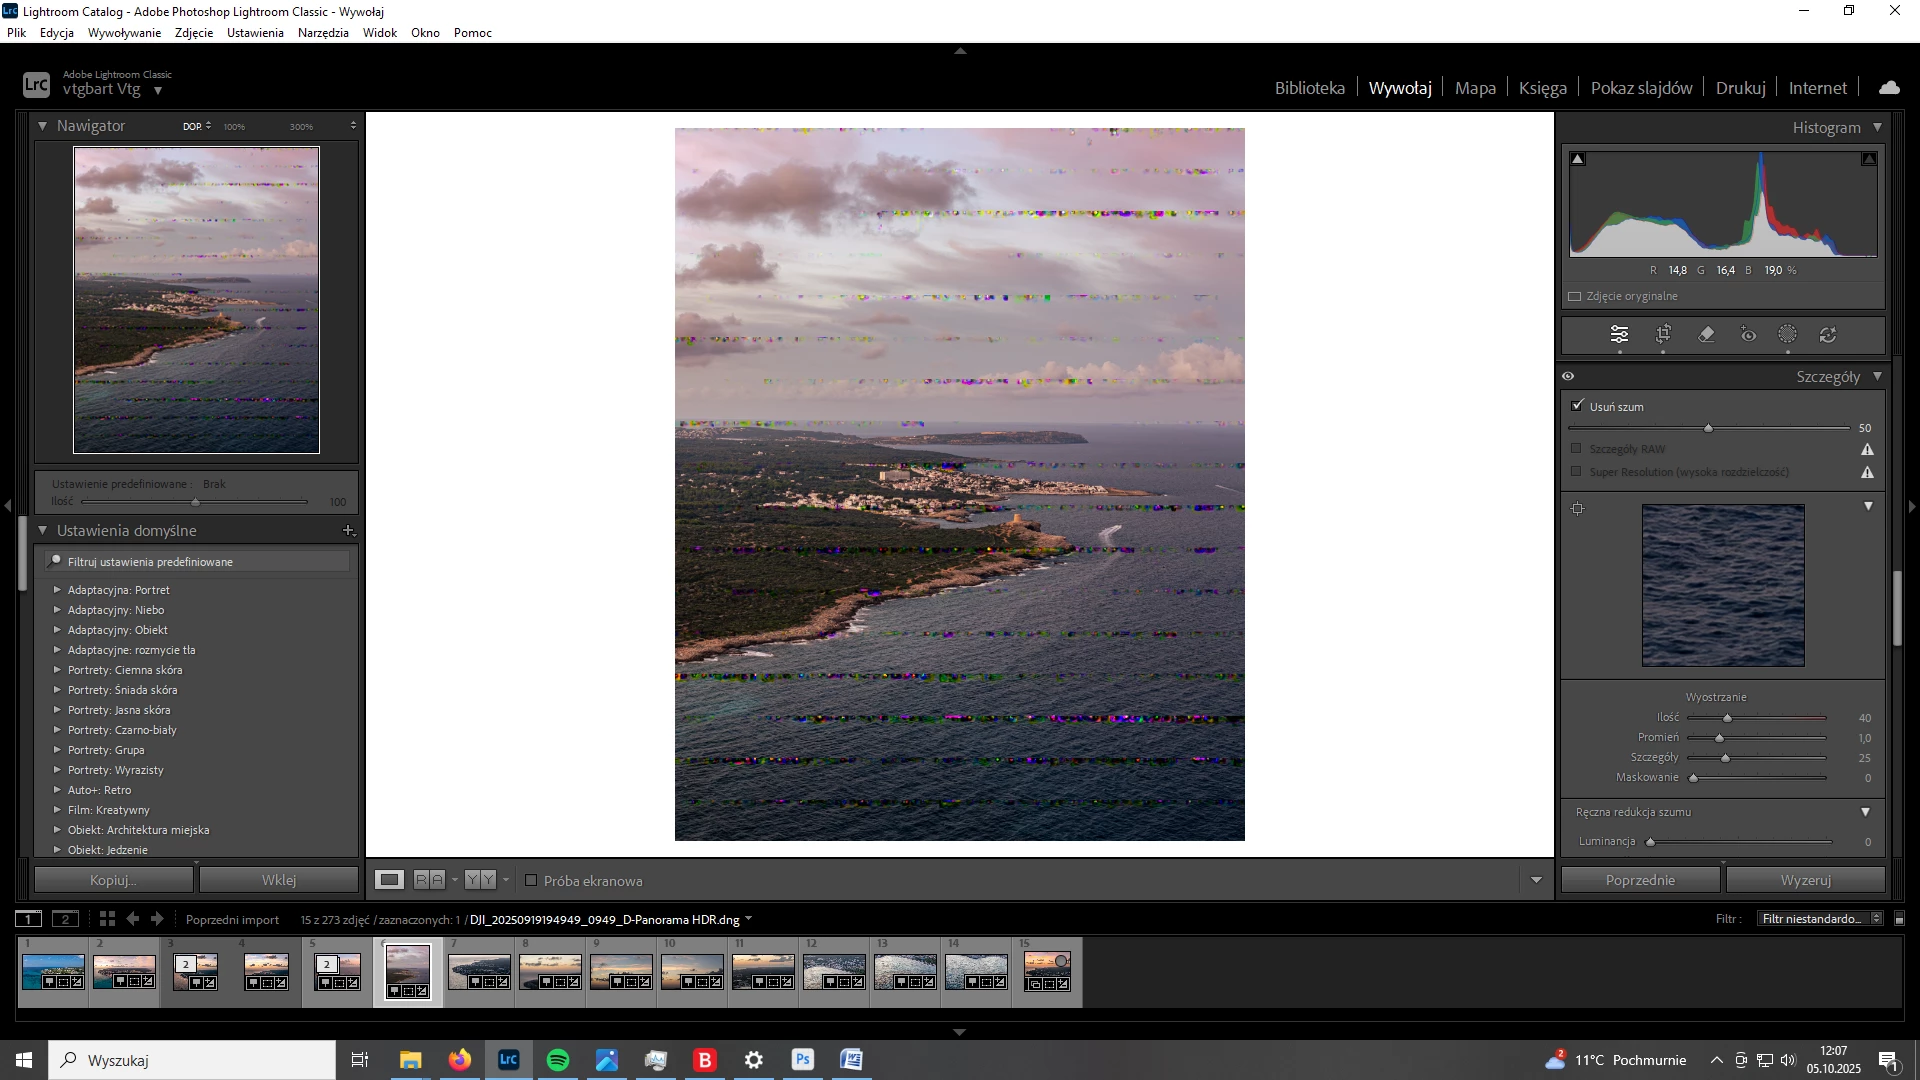The height and width of the screenshot is (1080, 1920).
Task: Open the Filtr niestandardowy dropdown
Action: 1819,919
